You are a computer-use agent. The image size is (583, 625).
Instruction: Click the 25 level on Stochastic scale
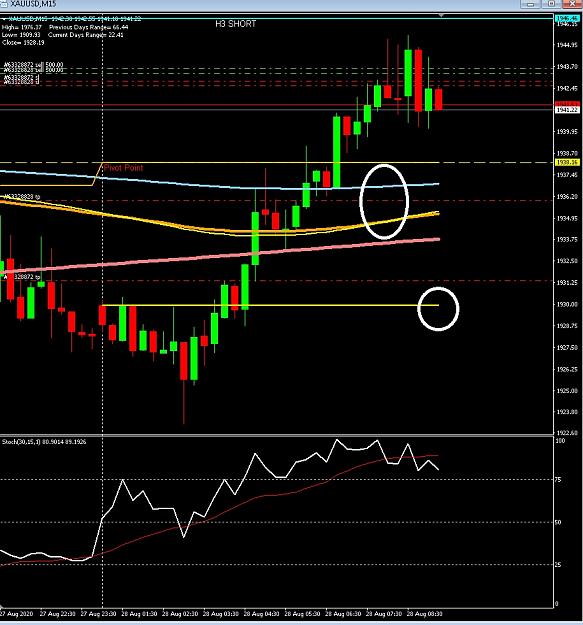(560, 564)
